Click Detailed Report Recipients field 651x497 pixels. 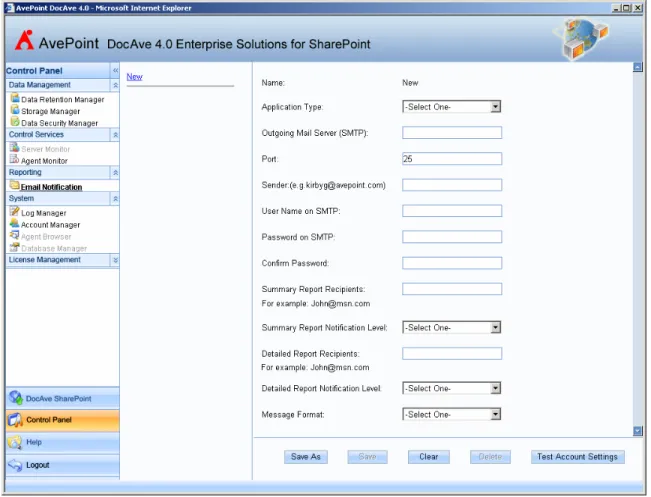[x=452, y=353]
